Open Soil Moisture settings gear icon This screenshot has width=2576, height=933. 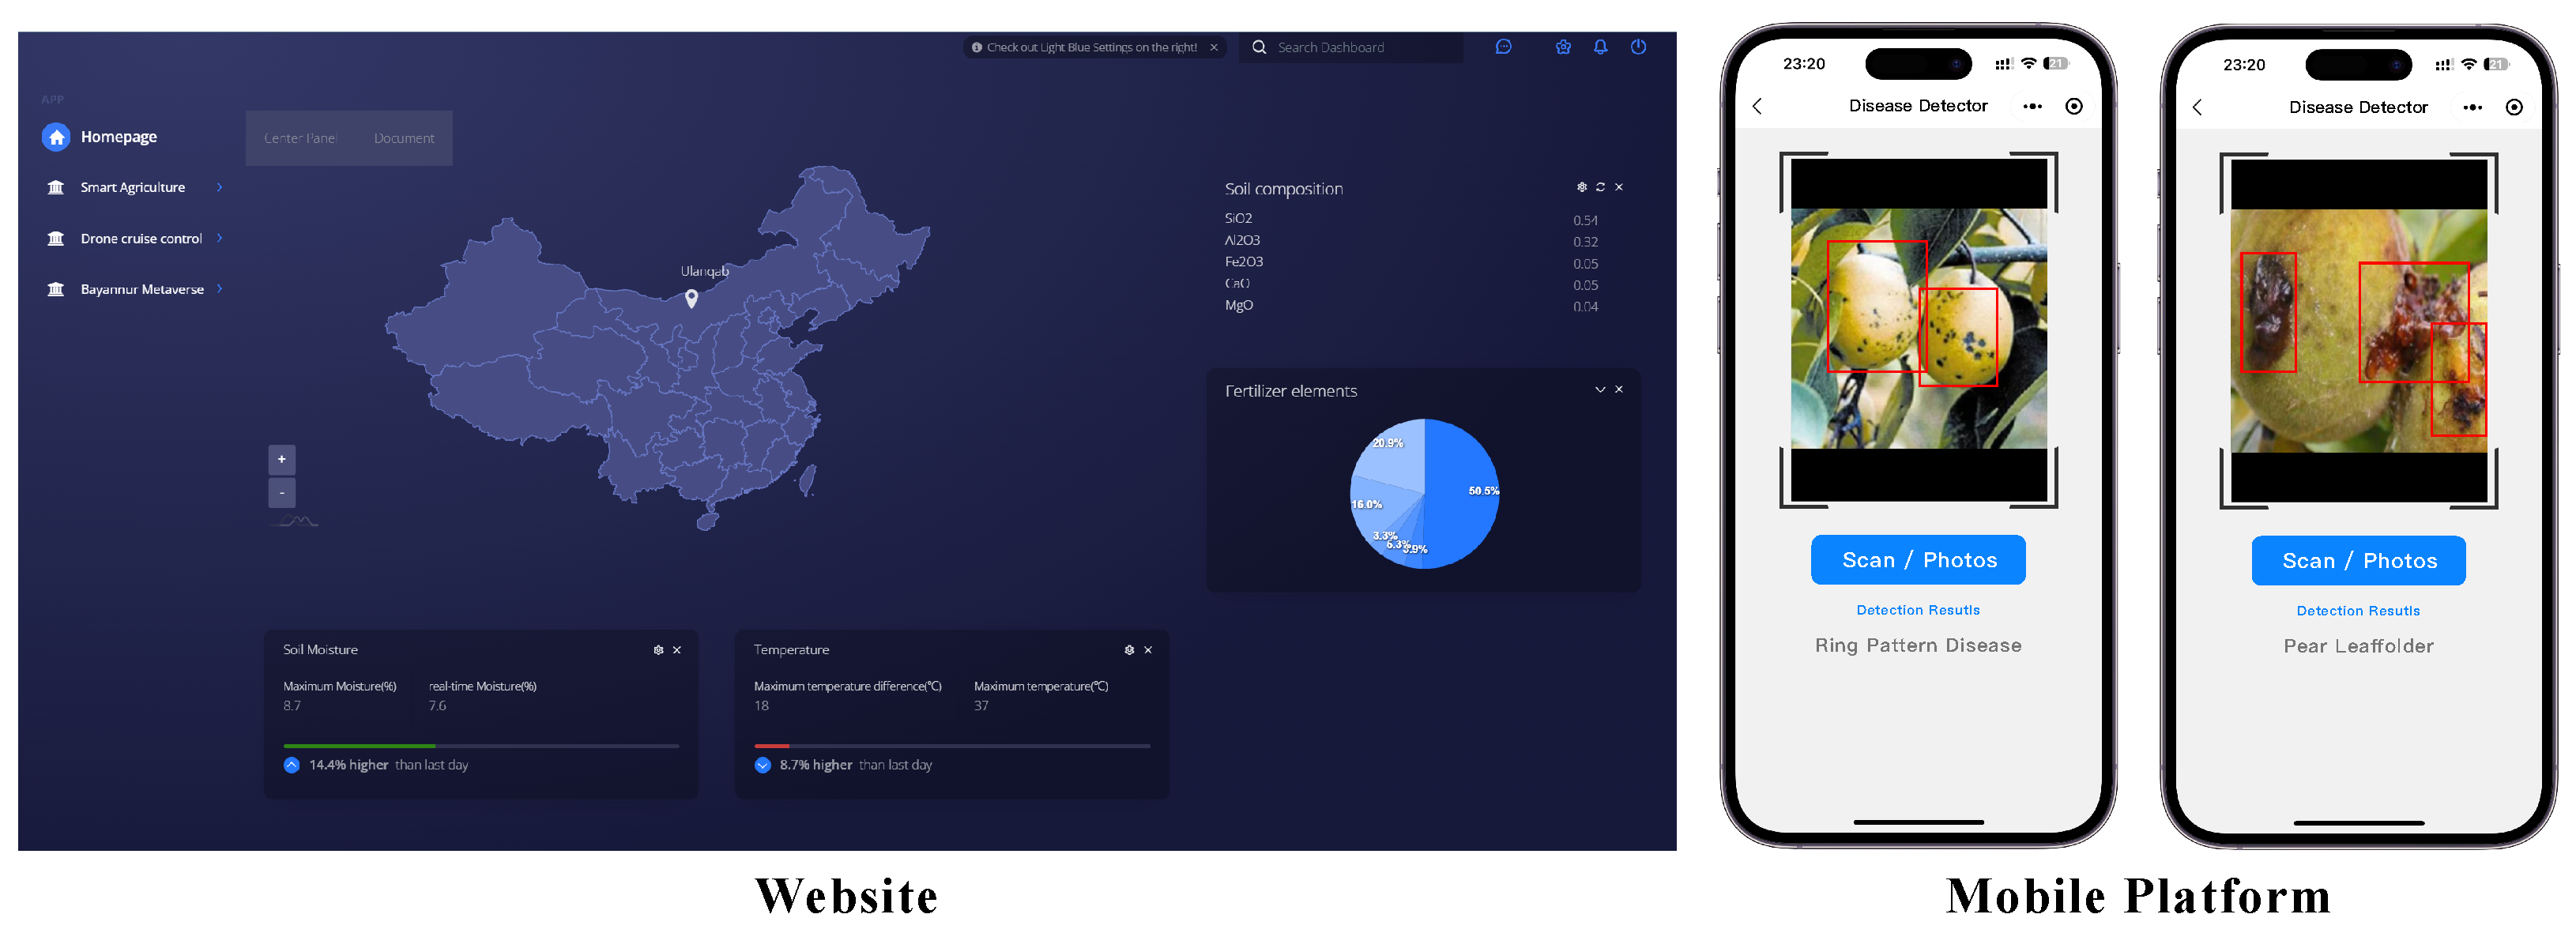(x=658, y=650)
